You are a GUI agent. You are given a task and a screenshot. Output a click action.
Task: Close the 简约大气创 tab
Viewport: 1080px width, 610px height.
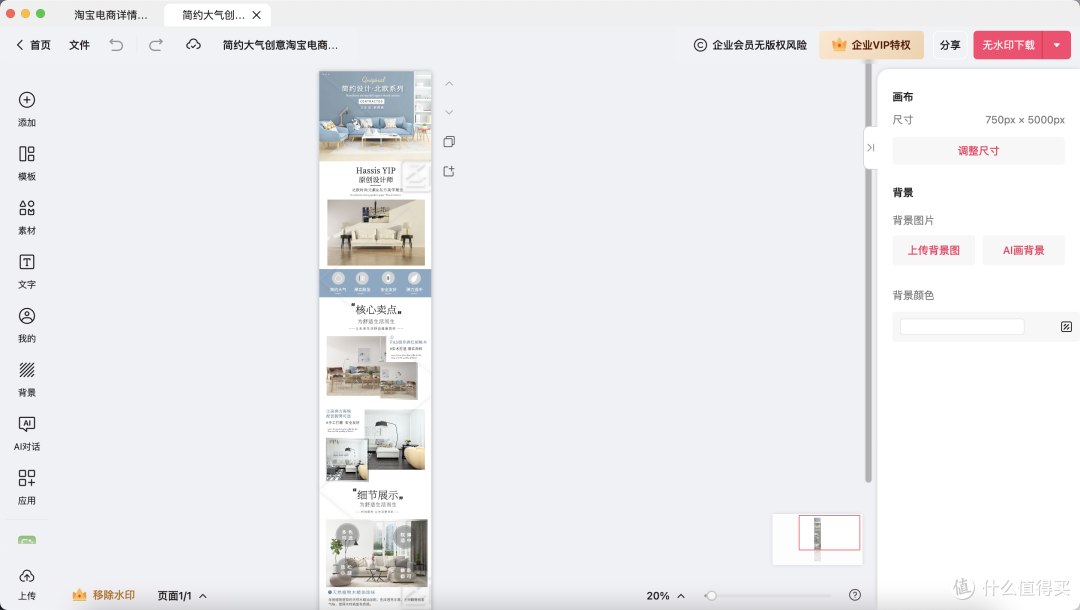click(256, 14)
